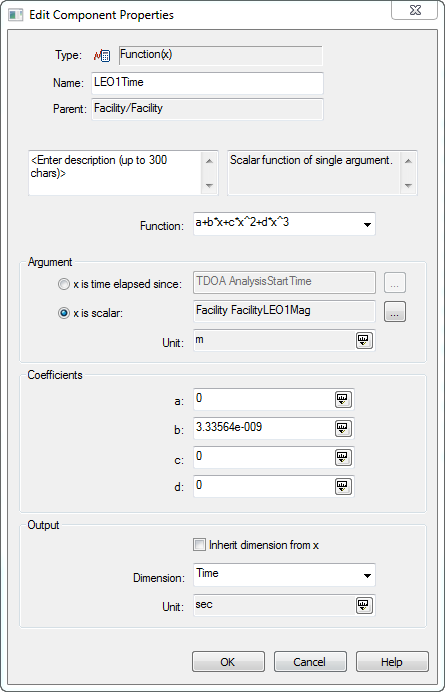The height and width of the screenshot is (692, 445).
Task: Select the 'x is scalar' radio button
Action: (x=64, y=313)
